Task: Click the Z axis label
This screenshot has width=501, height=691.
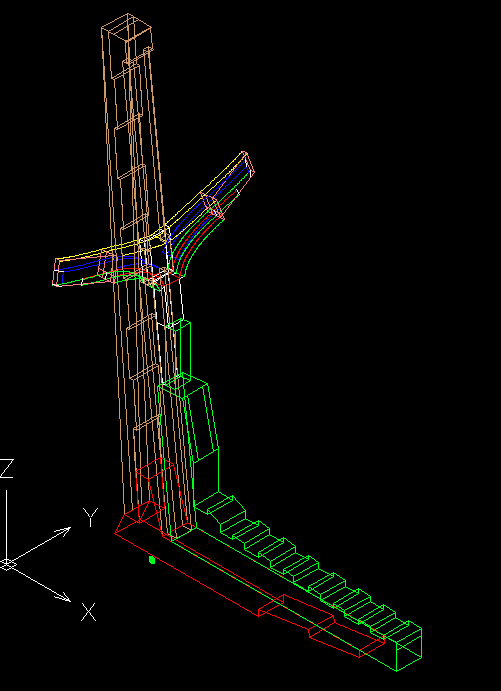Action: click(x=6, y=468)
